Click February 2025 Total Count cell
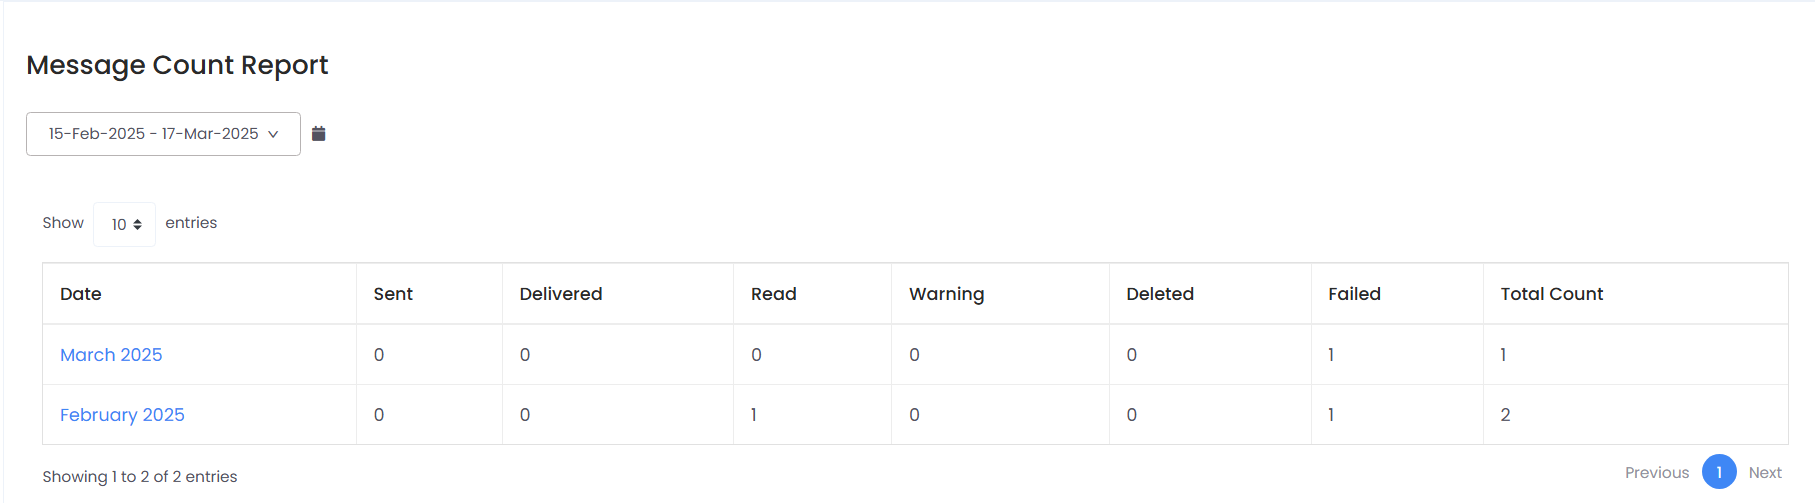The image size is (1815, 503). (x=1505, y=415)
